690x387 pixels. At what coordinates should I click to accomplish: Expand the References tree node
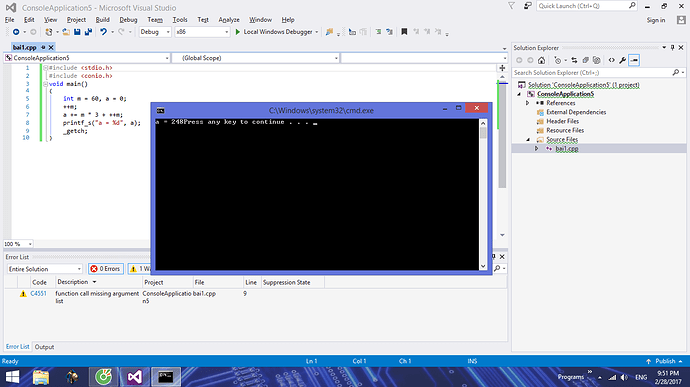(528, 103)
